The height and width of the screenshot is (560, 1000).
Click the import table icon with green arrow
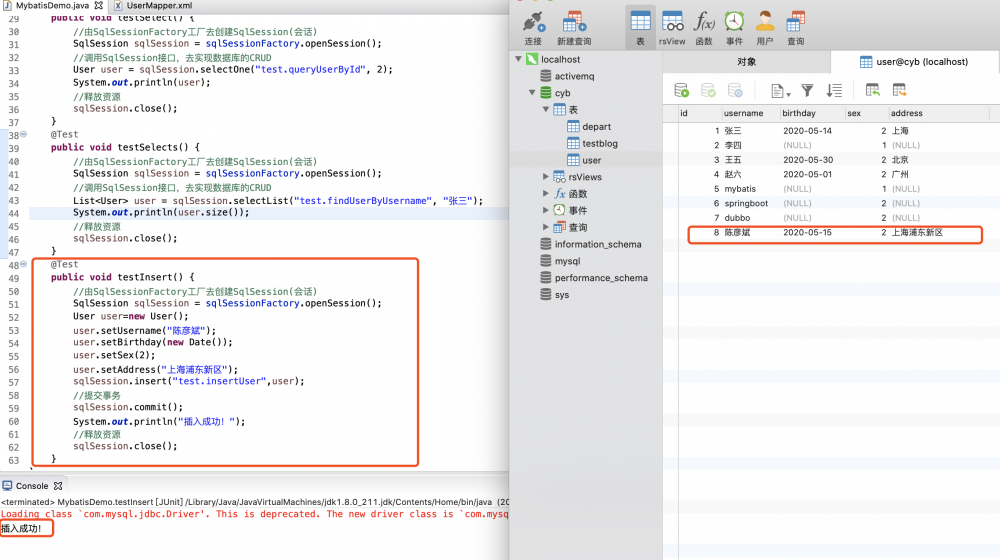pyautogui.click(x=872, y=91)
